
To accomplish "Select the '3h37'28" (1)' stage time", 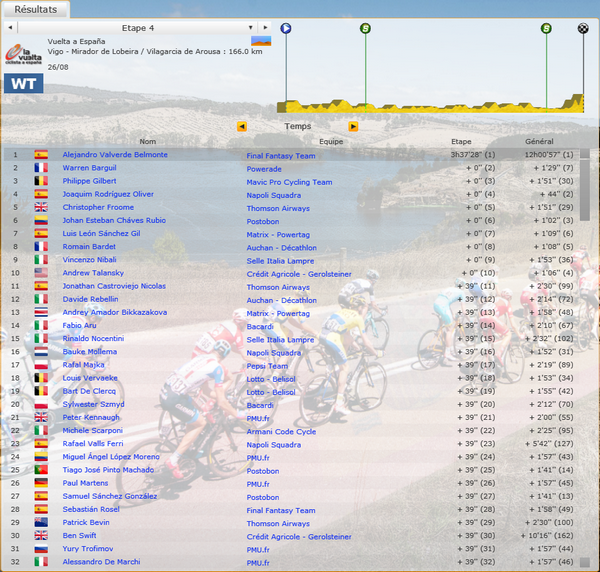I will coord(473,155).
